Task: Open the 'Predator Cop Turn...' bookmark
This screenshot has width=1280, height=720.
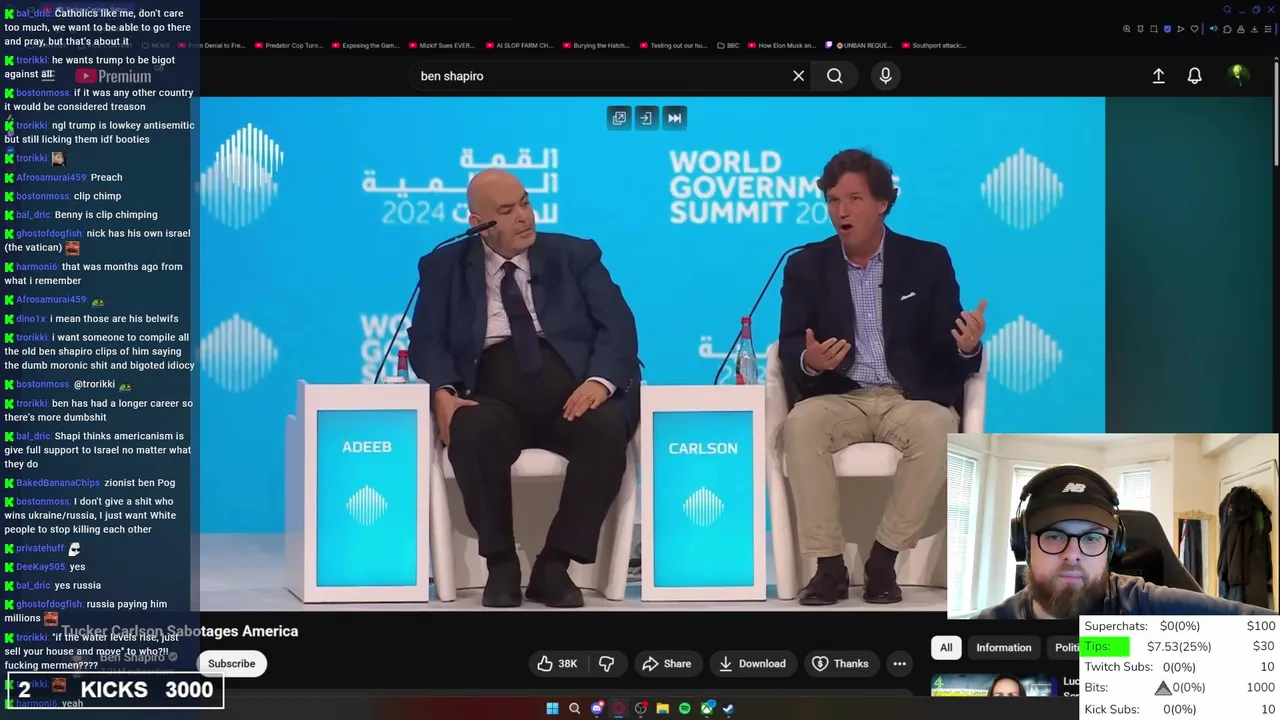Action: point(290,45)
